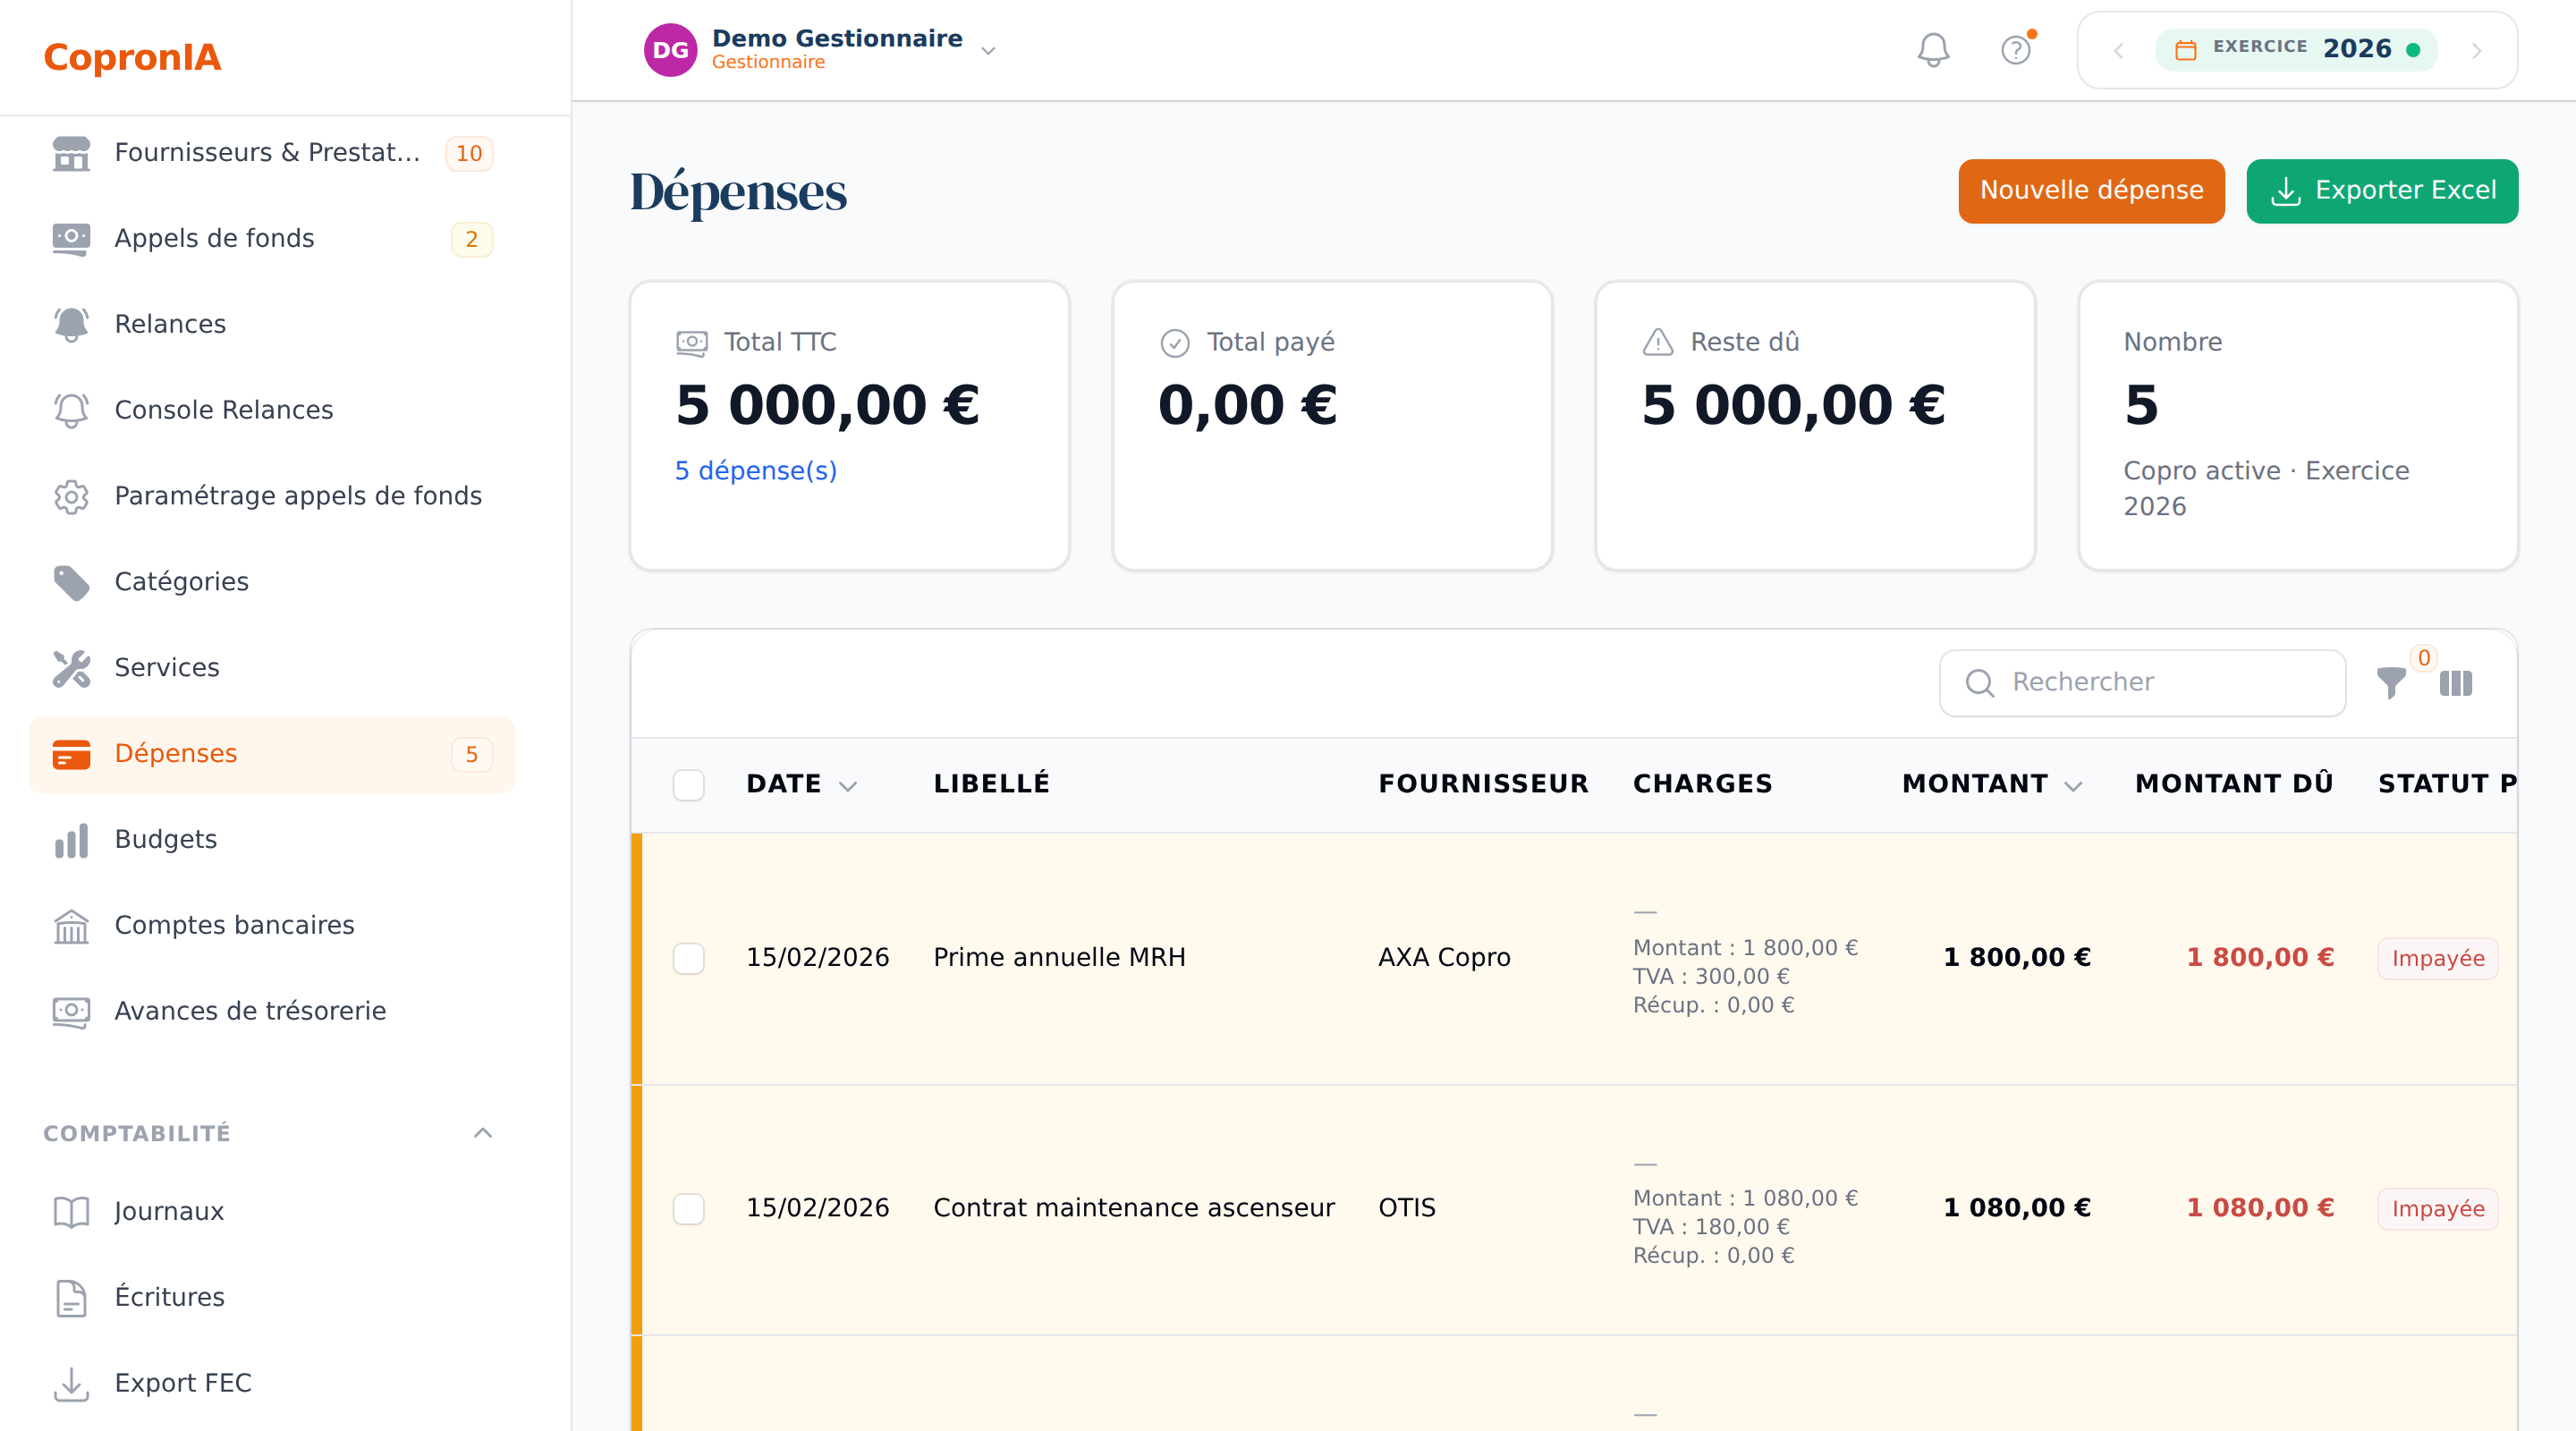Click the Avances de trésorerie cash icon

[x=71, y=1012]
